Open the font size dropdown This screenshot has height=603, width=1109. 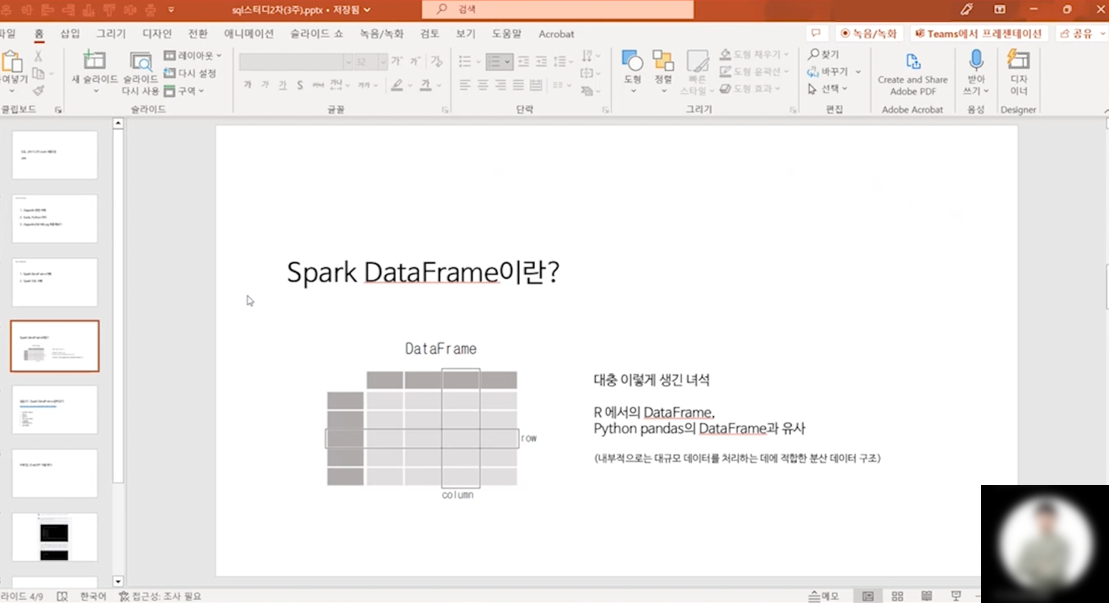383,62
